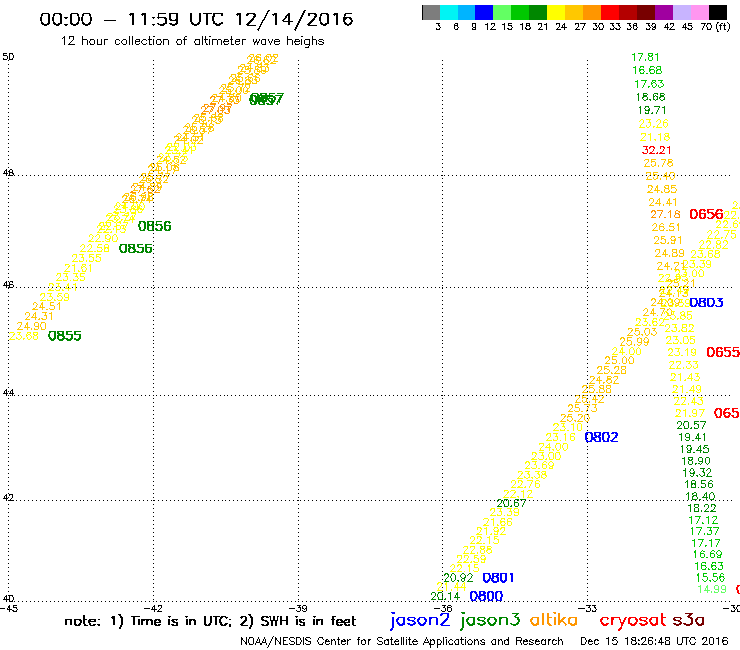This screenshot has height=650, width=740.
Task: Click the red 0656 time stamp
Action: 706,214
